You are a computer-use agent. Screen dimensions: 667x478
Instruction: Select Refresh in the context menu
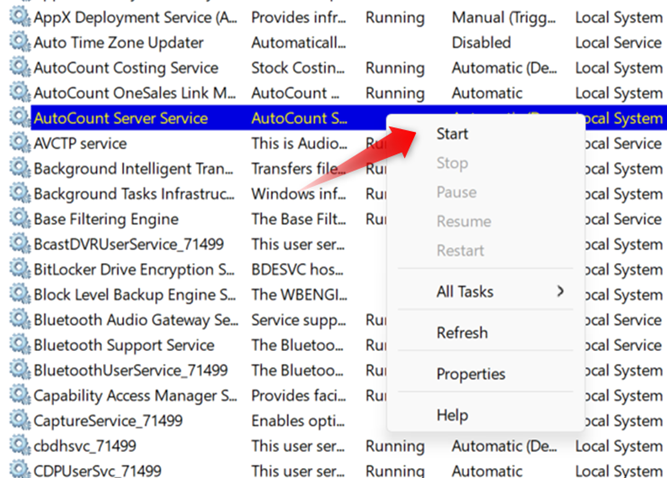pyautogui.click(x=462, y=333)
